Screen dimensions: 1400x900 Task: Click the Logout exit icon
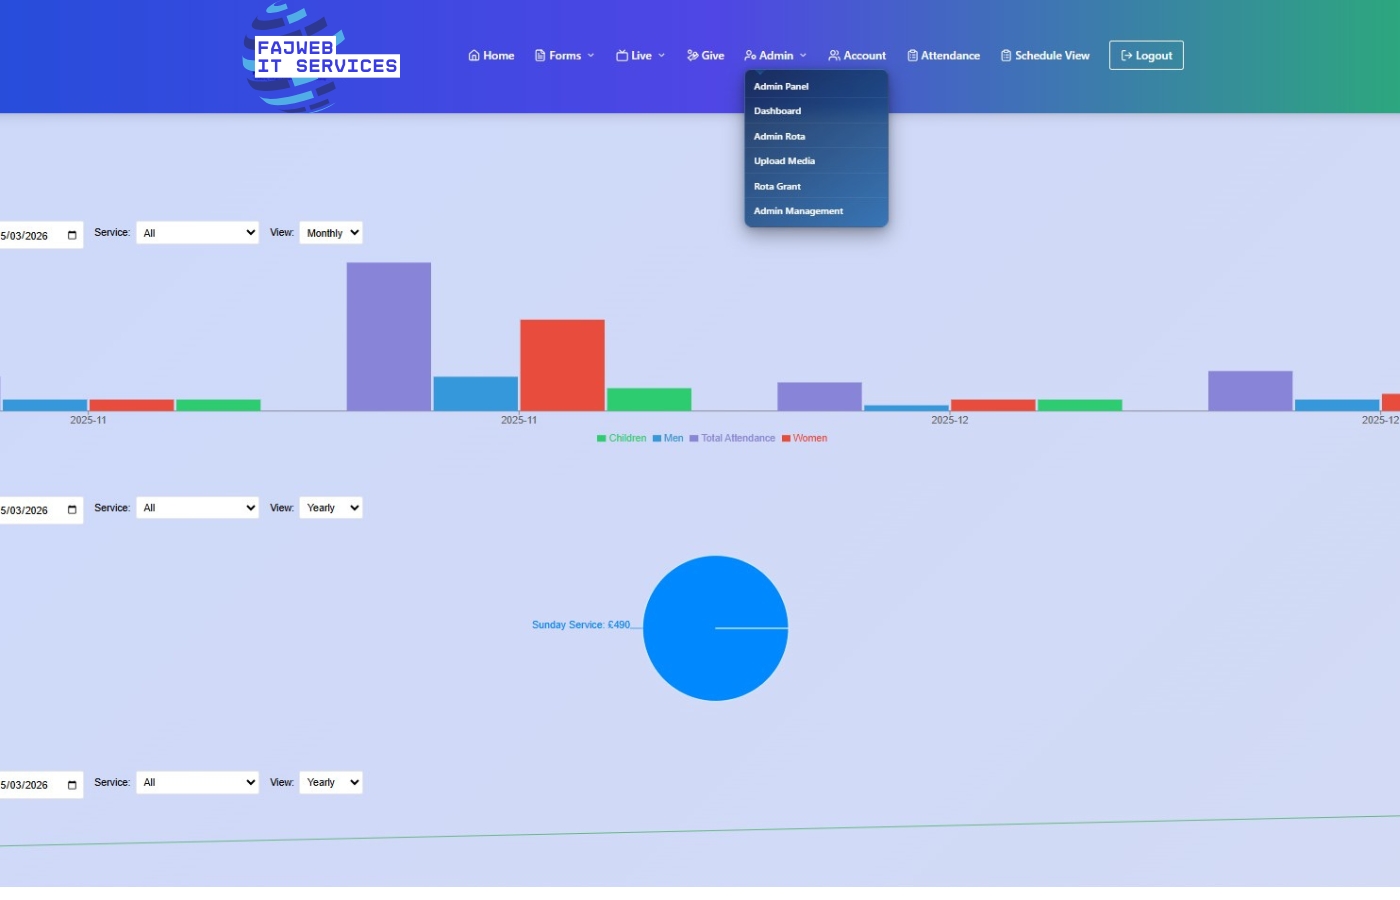(x=1125, y=55)
